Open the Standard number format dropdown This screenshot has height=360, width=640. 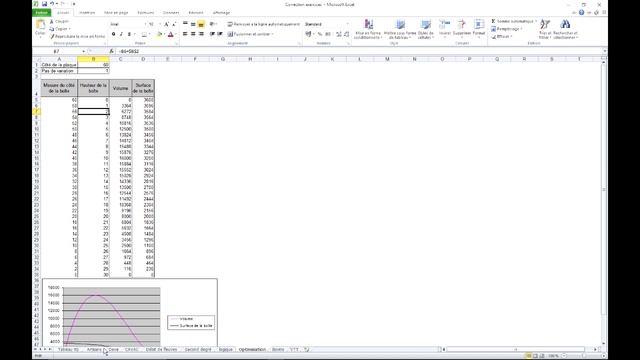[348, 24]
